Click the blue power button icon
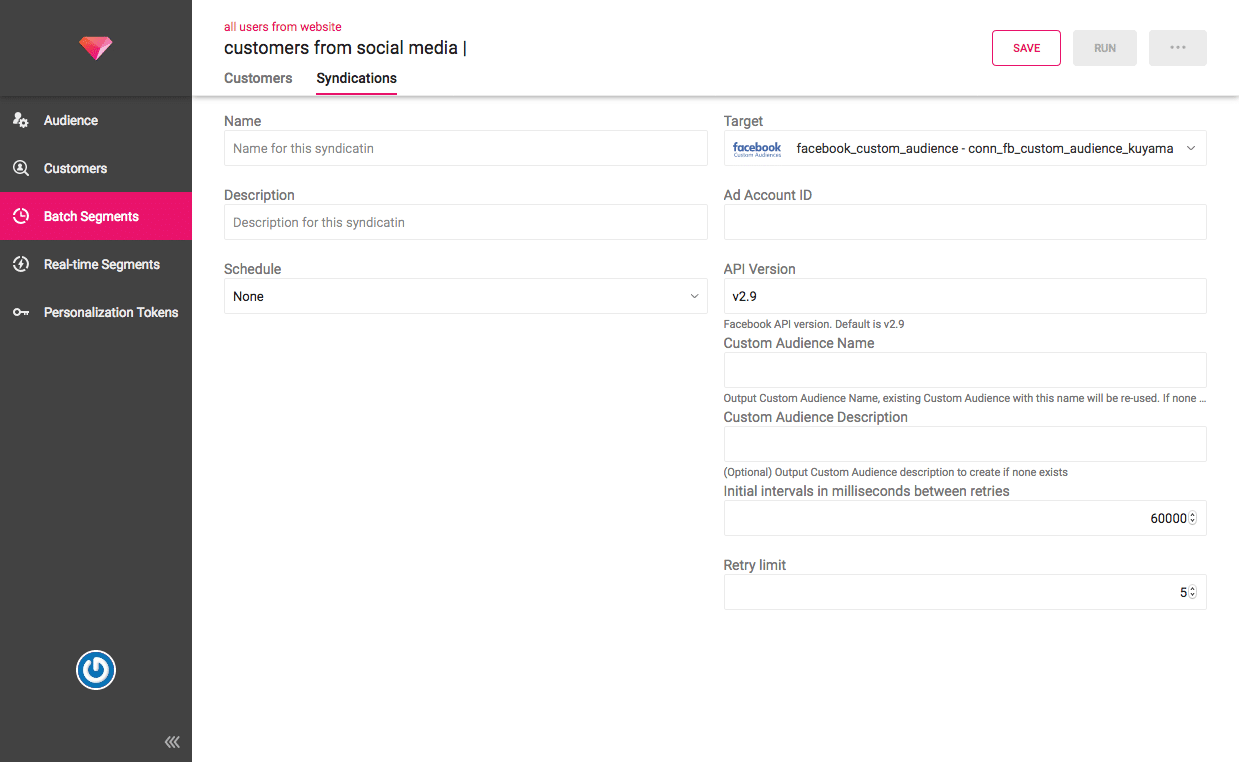Image resolution: width=1239 pixels, height=762 pixels. click(96, 670)
